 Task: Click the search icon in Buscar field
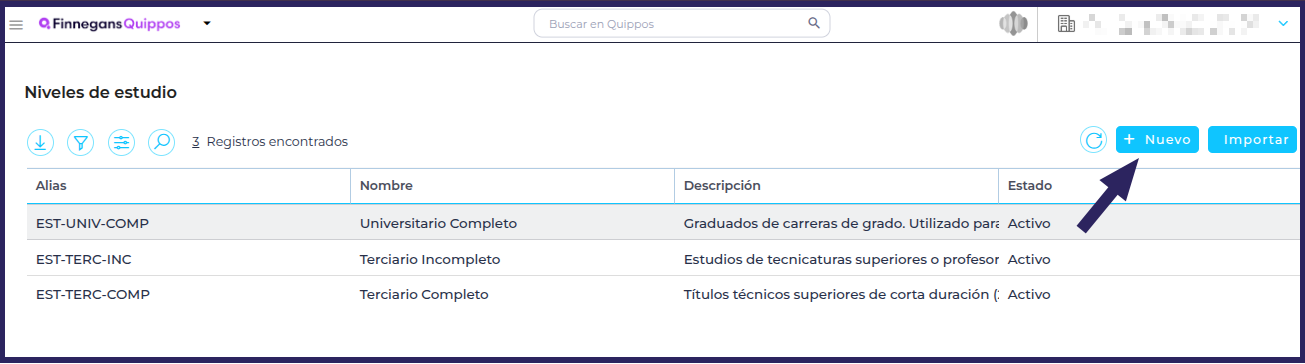tap(814, 23)
